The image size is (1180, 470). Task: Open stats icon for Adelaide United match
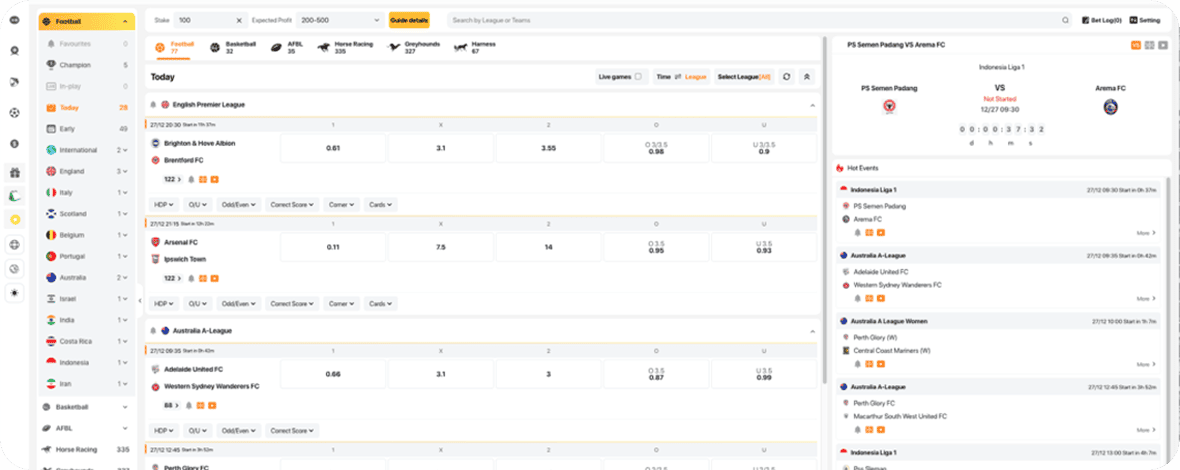click(x=201, y=405)
